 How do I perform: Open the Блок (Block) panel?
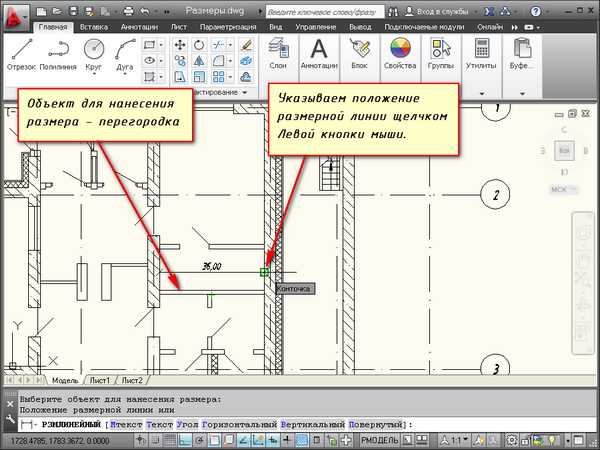(x=359, y=50)
